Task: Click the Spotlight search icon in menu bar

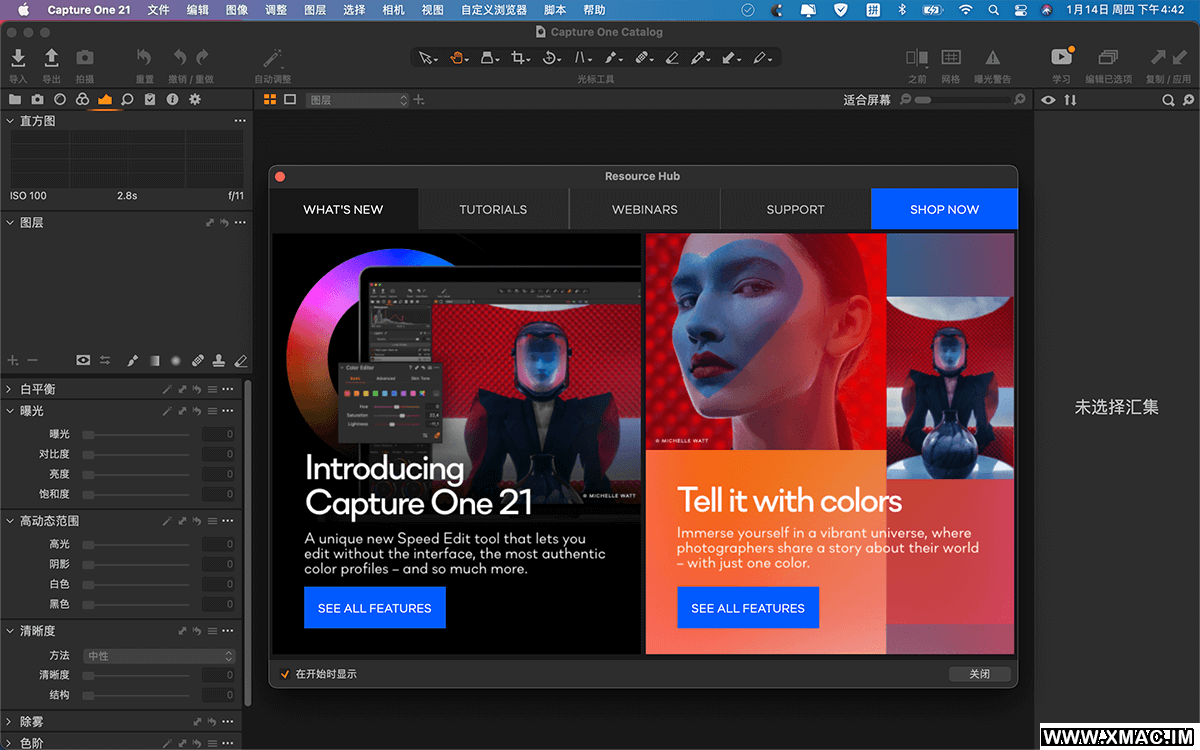Action: [993, 10]
